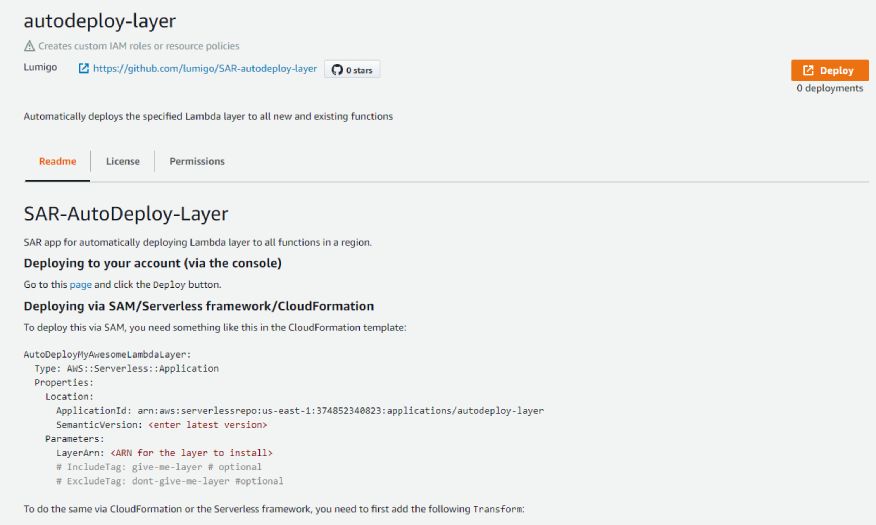This screenshot has height=525, width=876.
Task: Follow the 'page' link in readme
Action: (x=80, y=285)
